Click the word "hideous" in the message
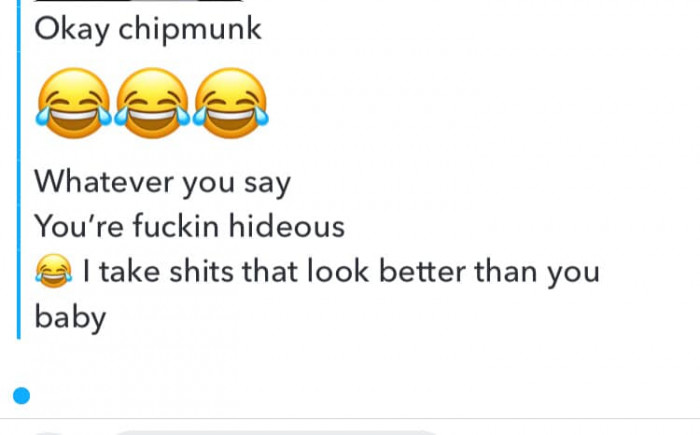700x435 pixels. tap(287, 226)
